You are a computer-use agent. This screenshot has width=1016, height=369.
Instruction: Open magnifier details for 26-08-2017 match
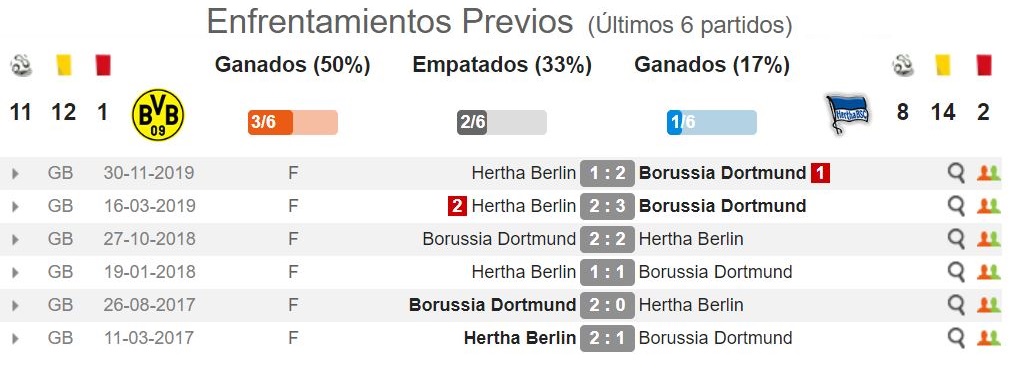(x=956, y=305)
